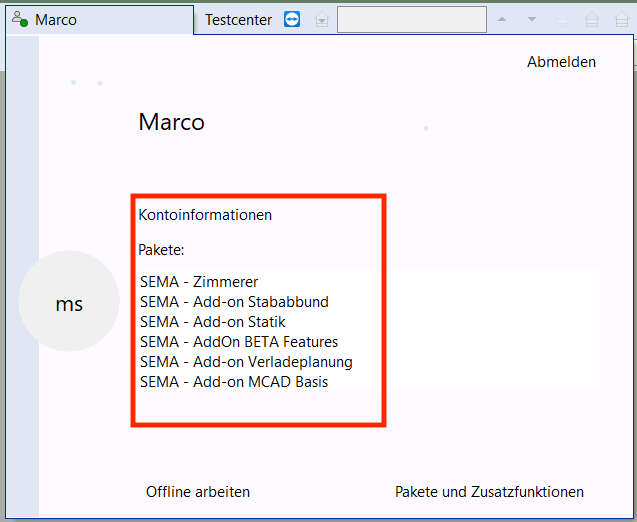
Task: Open the Testcenter tab
Action: 238,19
